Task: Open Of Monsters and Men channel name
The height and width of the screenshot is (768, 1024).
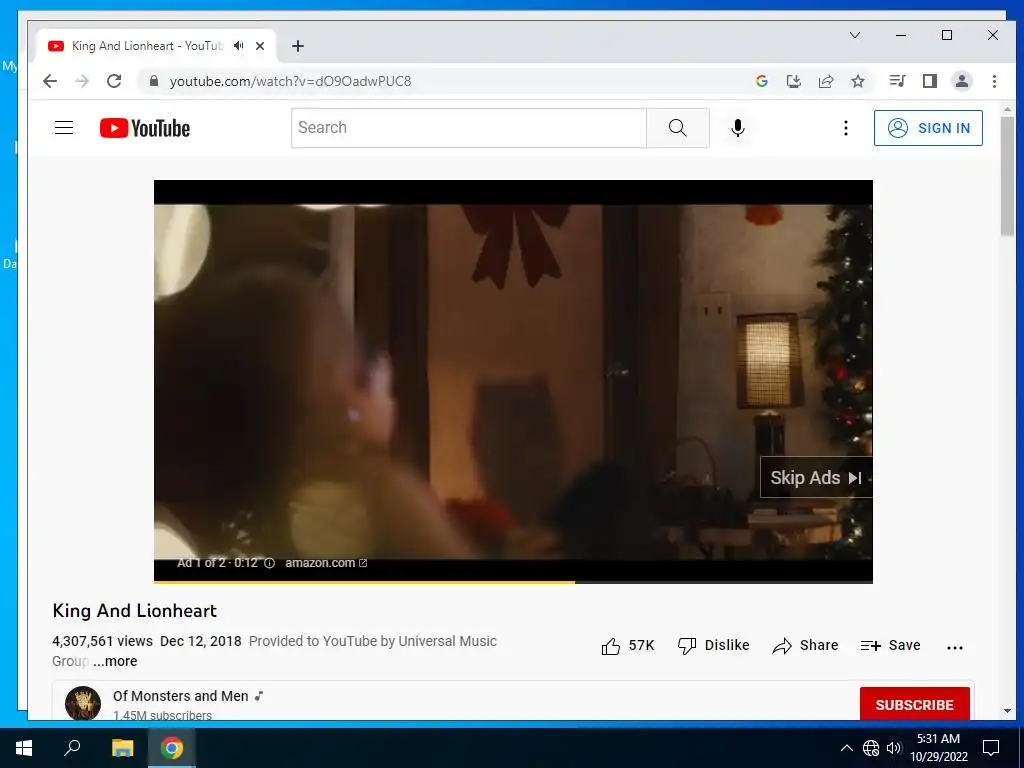Action: point(181,696)
